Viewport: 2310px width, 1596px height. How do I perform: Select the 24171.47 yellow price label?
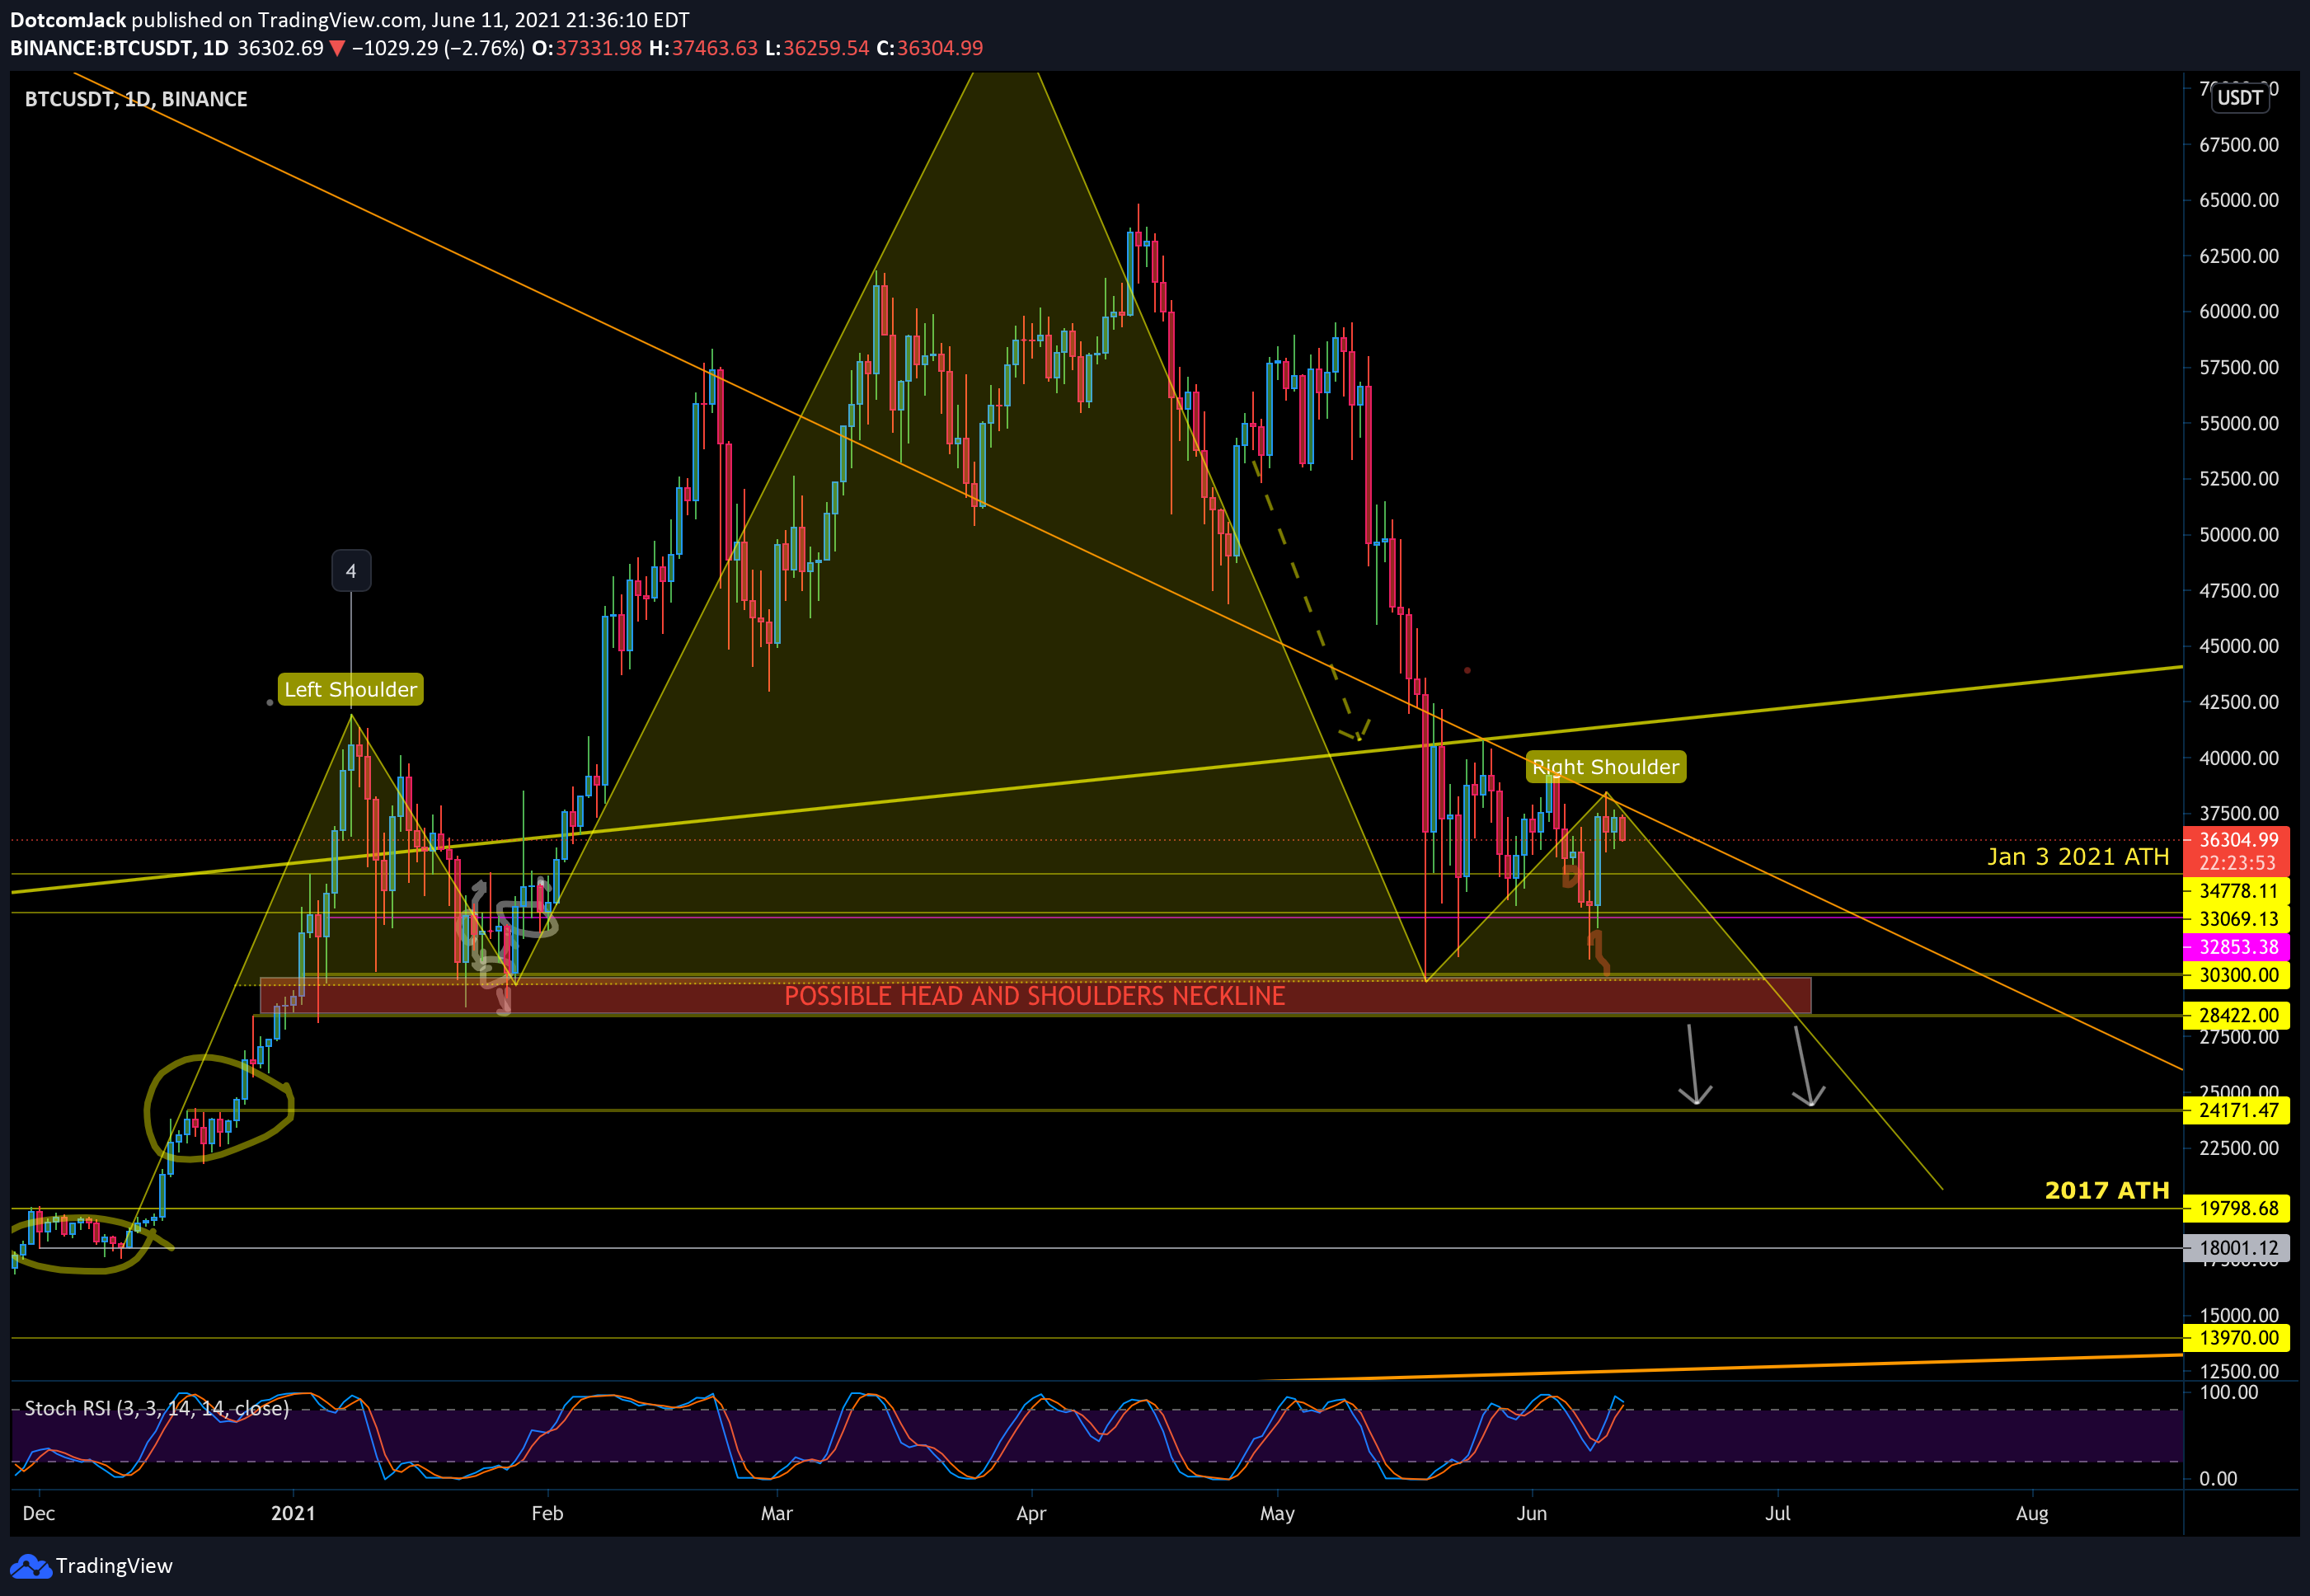(x=2238, y=1110)
